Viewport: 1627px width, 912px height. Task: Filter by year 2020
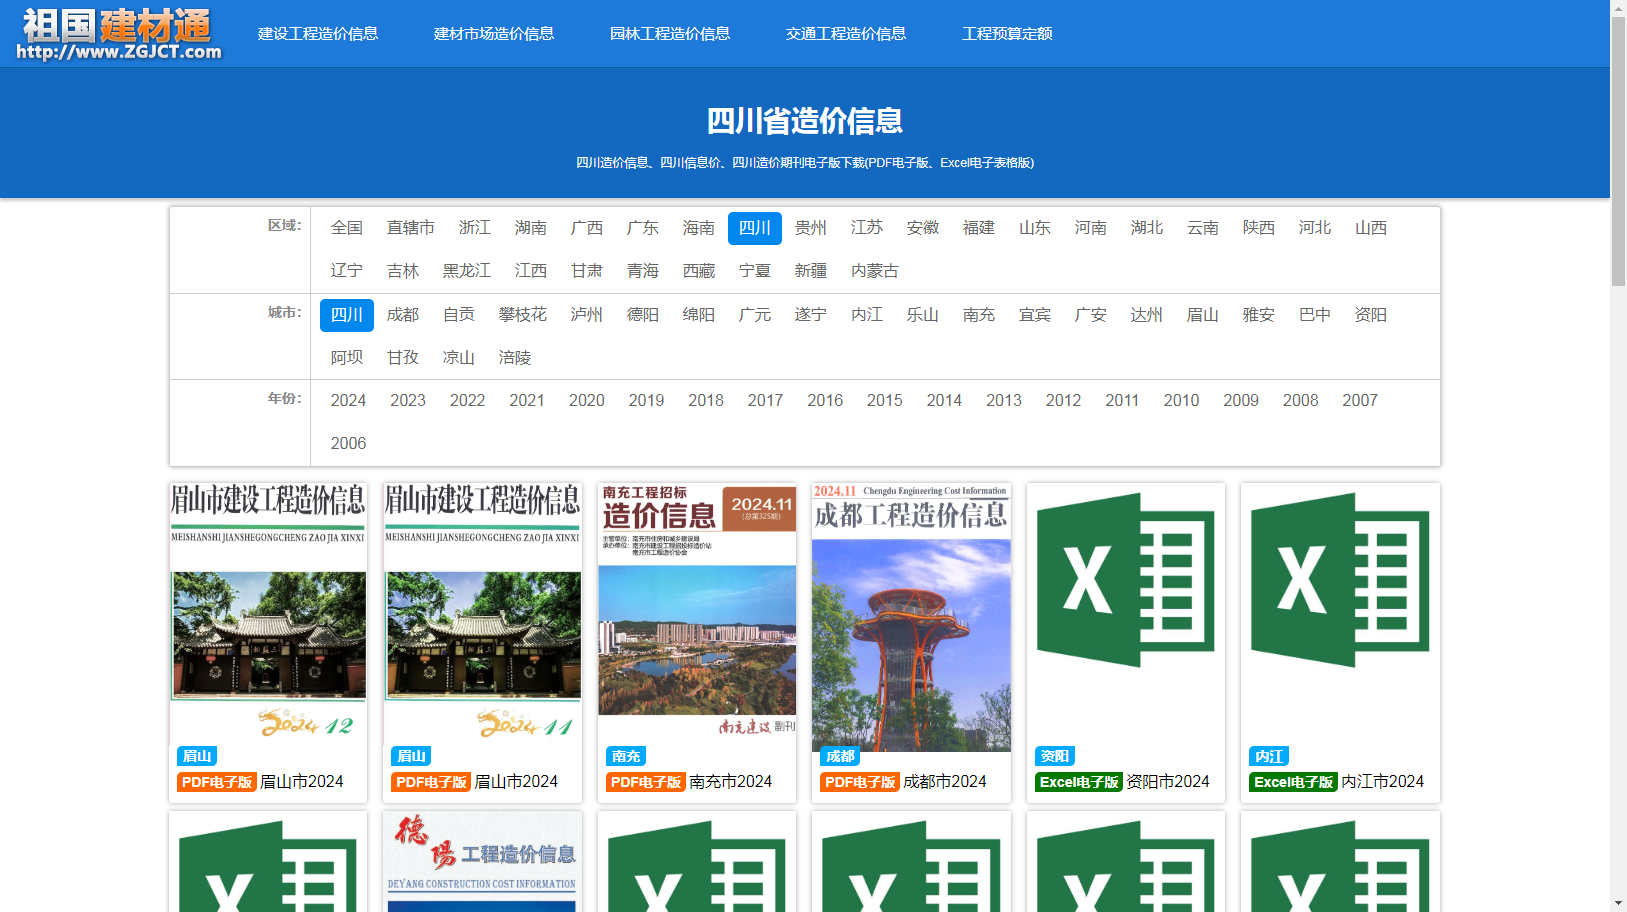[587, 401]
